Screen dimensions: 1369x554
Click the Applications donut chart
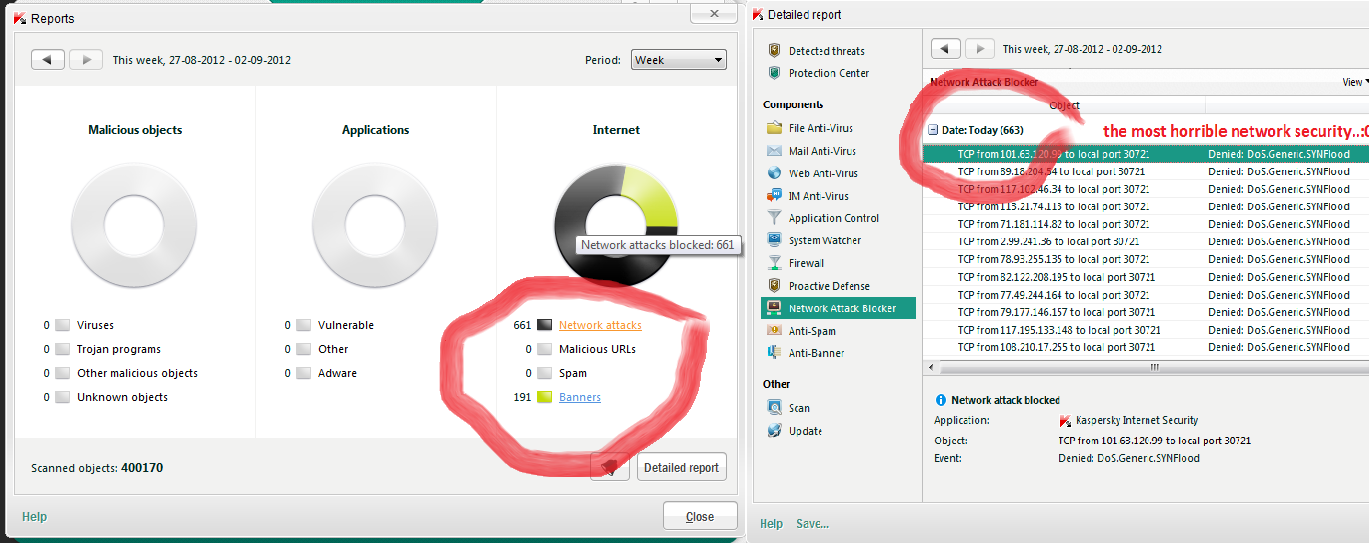pyautogui.click(x=375, y=224)
